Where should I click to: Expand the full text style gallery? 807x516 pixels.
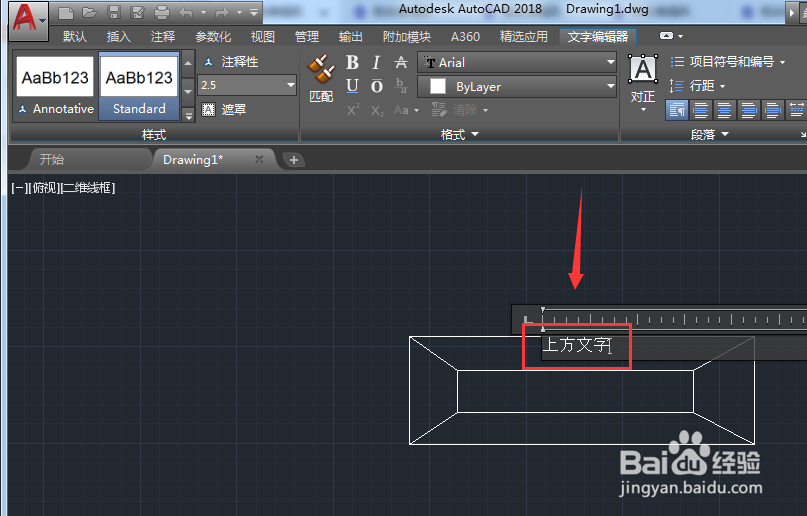tap(188, 116)
